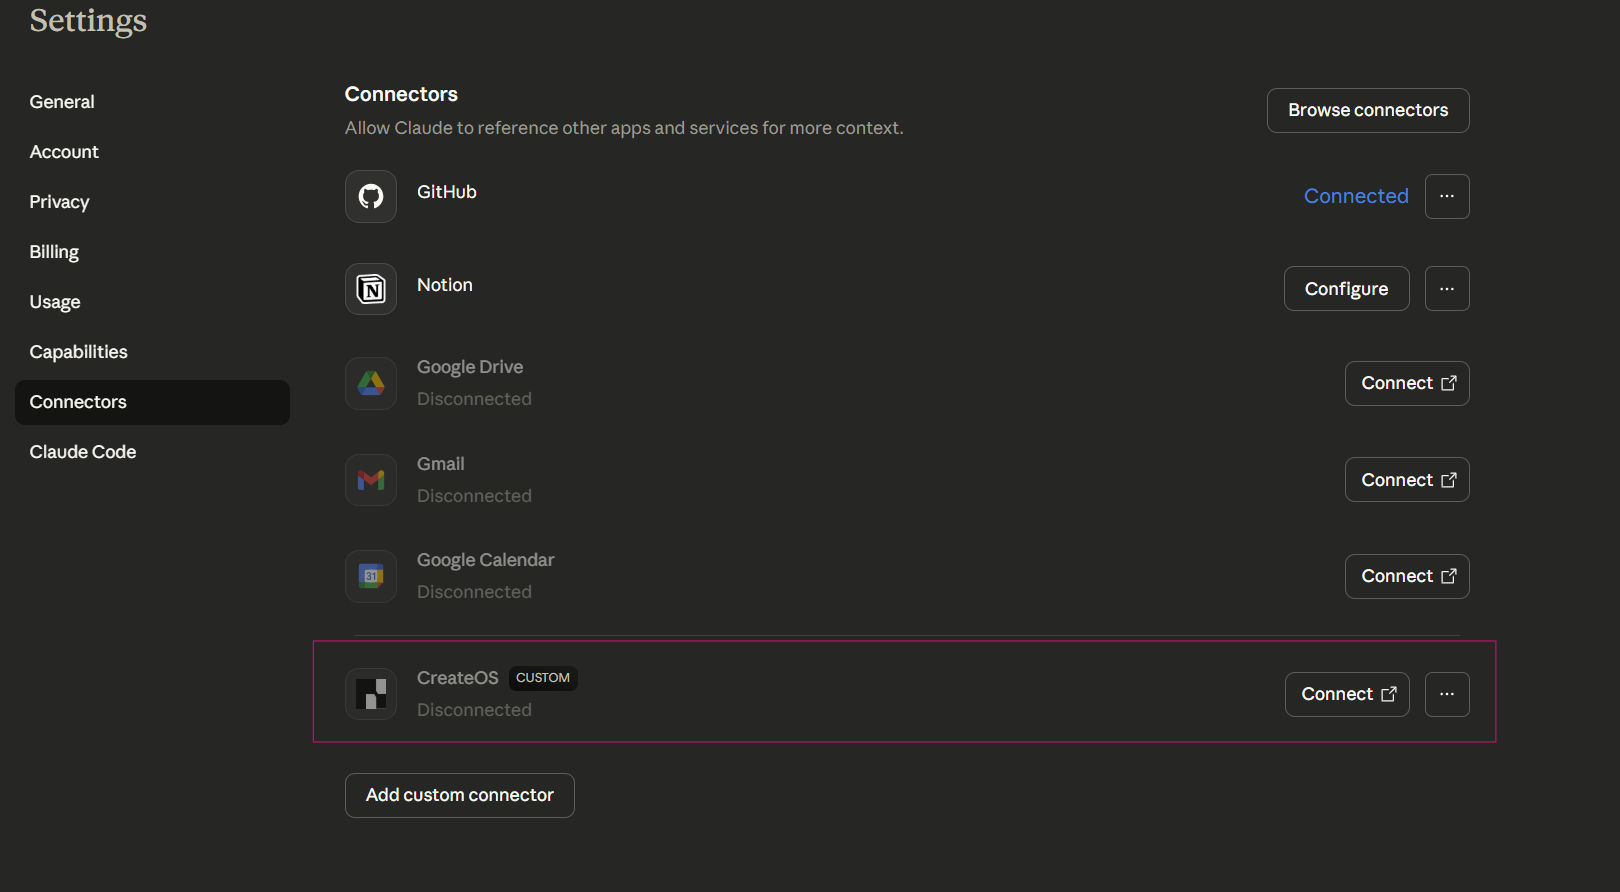Open CreateOS connector more options menu
This screenshot has height=892, width=1620.
coord(1447,694)
